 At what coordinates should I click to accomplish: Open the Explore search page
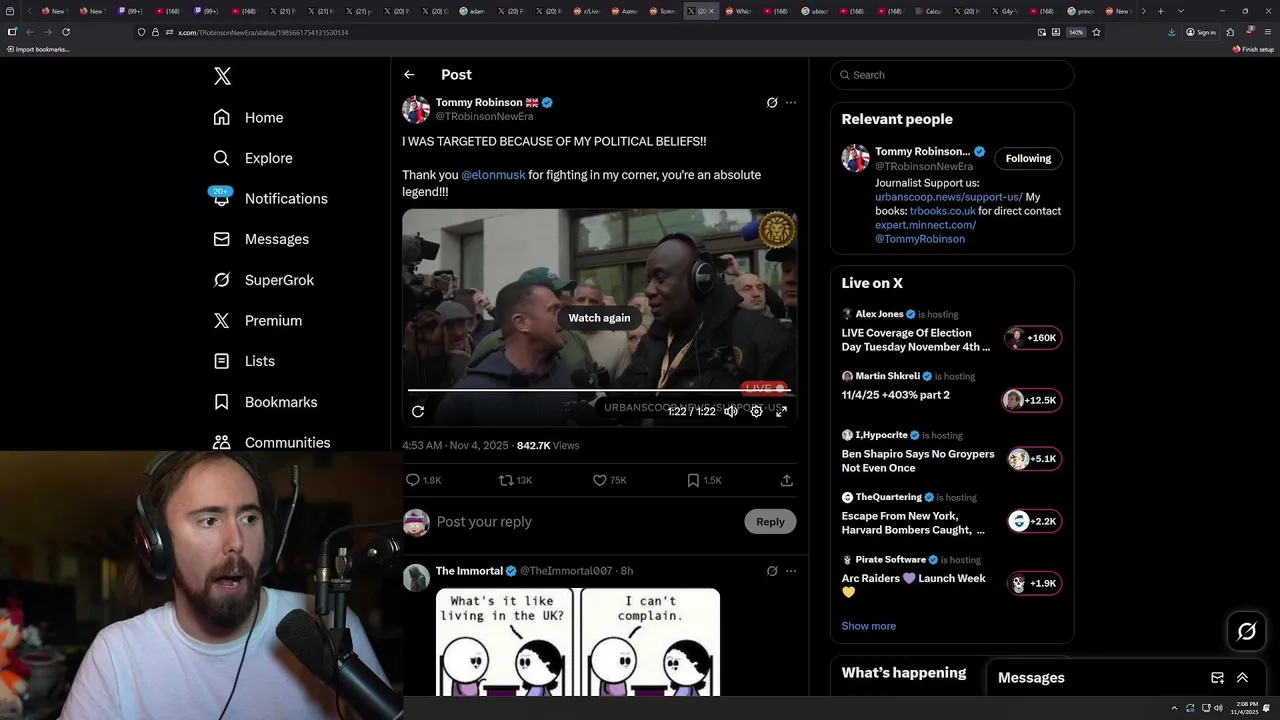[252, 158]
